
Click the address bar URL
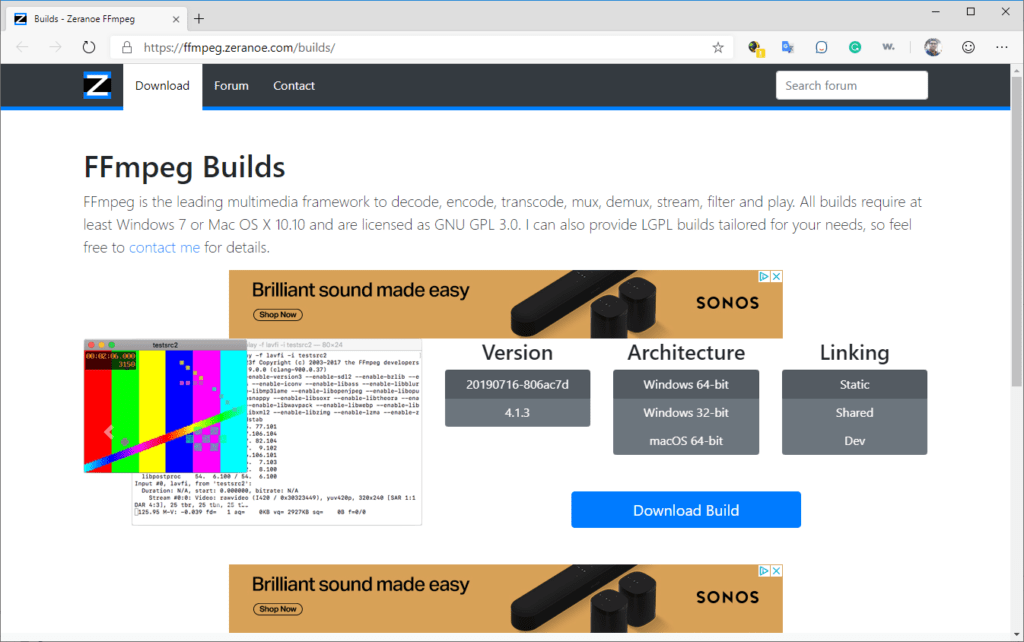pyautogui.click(x=239, y=47)
